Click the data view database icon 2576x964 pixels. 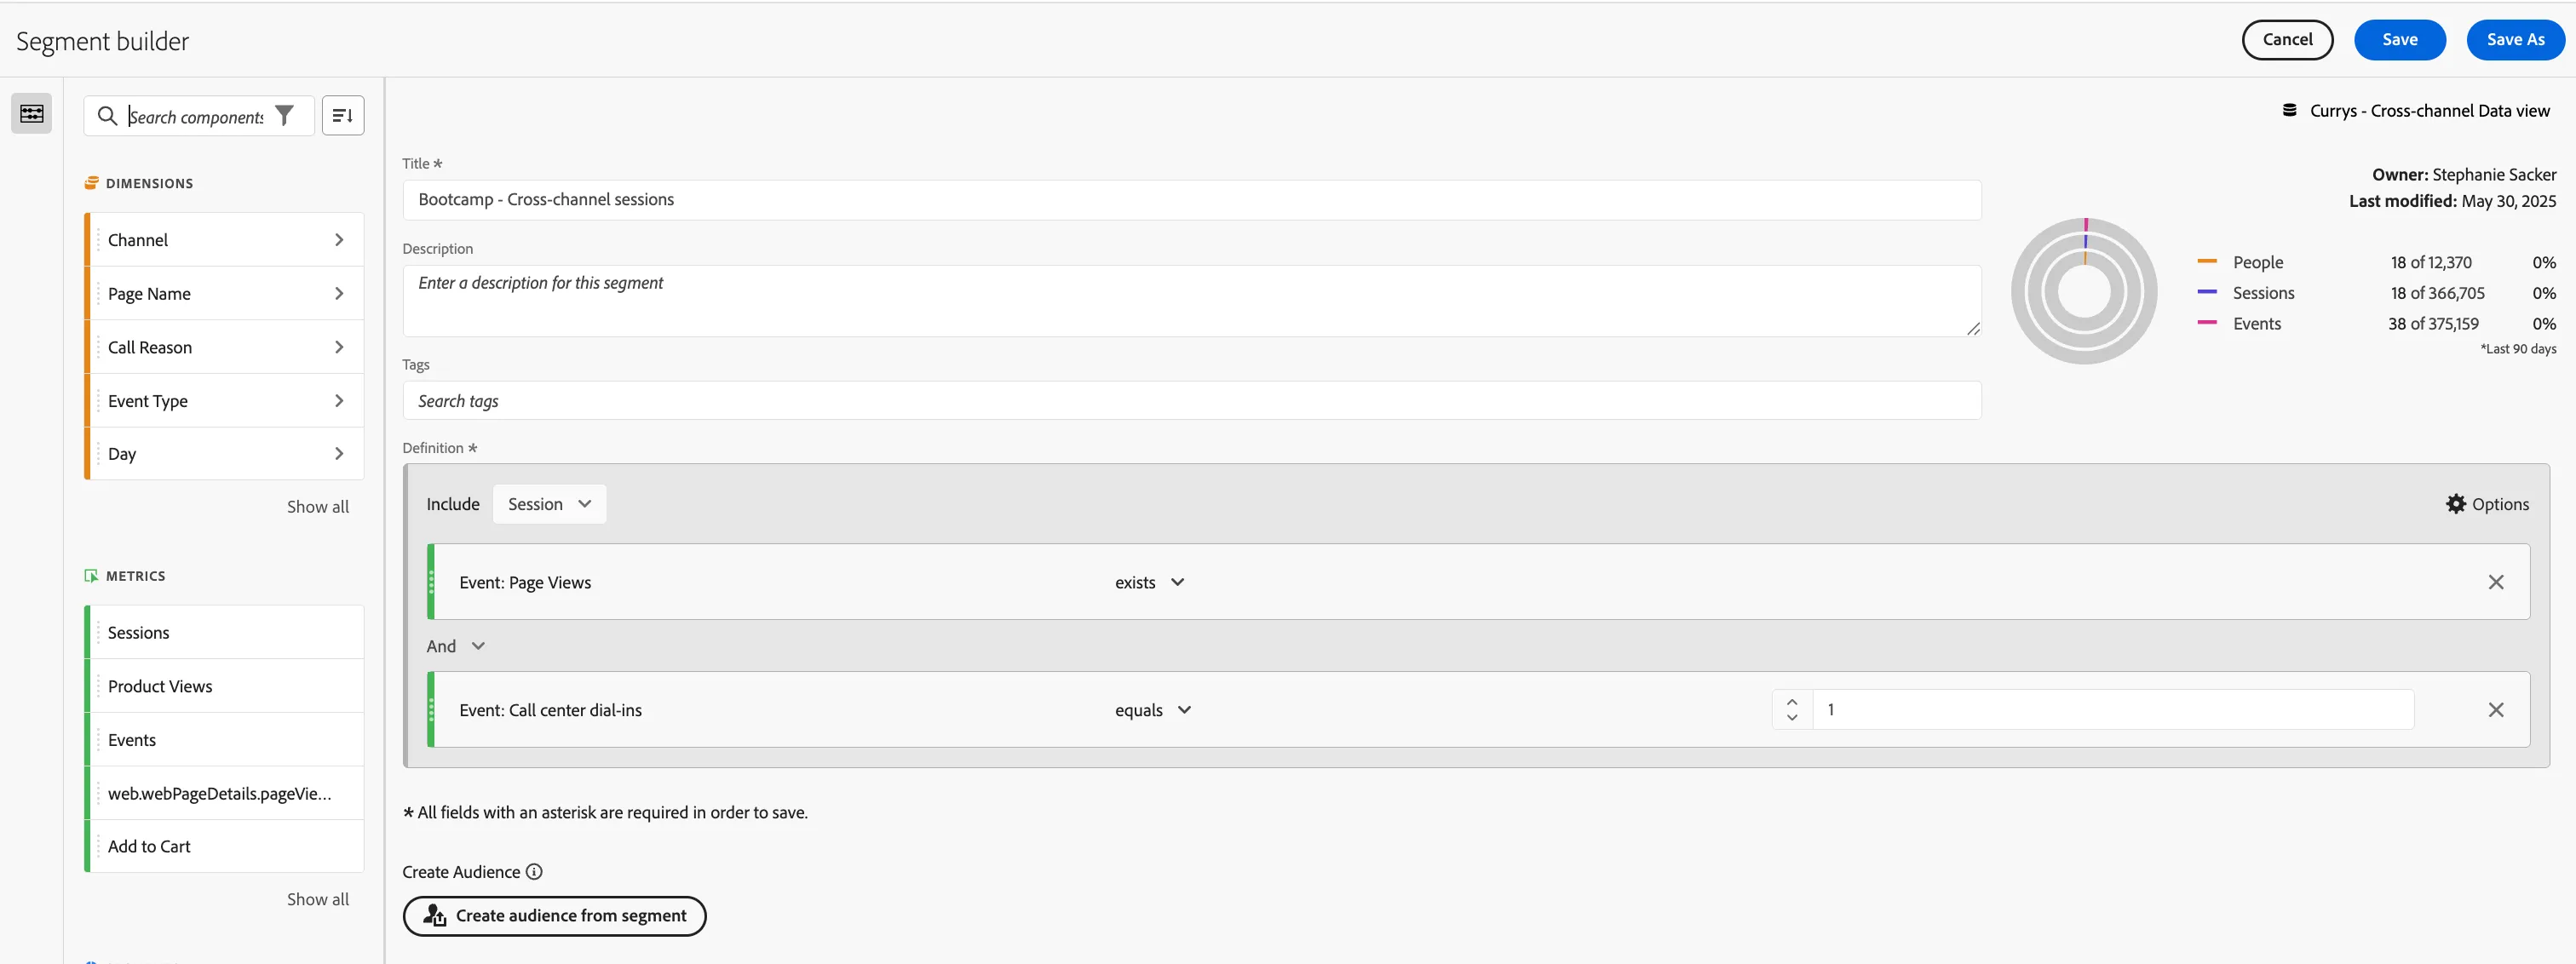2289,110
